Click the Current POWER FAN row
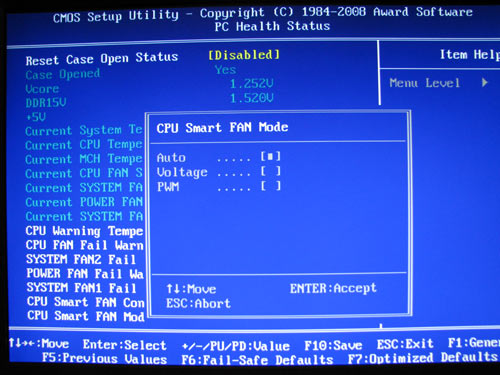Image resolution: width=500 pixels, height=375 pixels. tap(84, 202)
